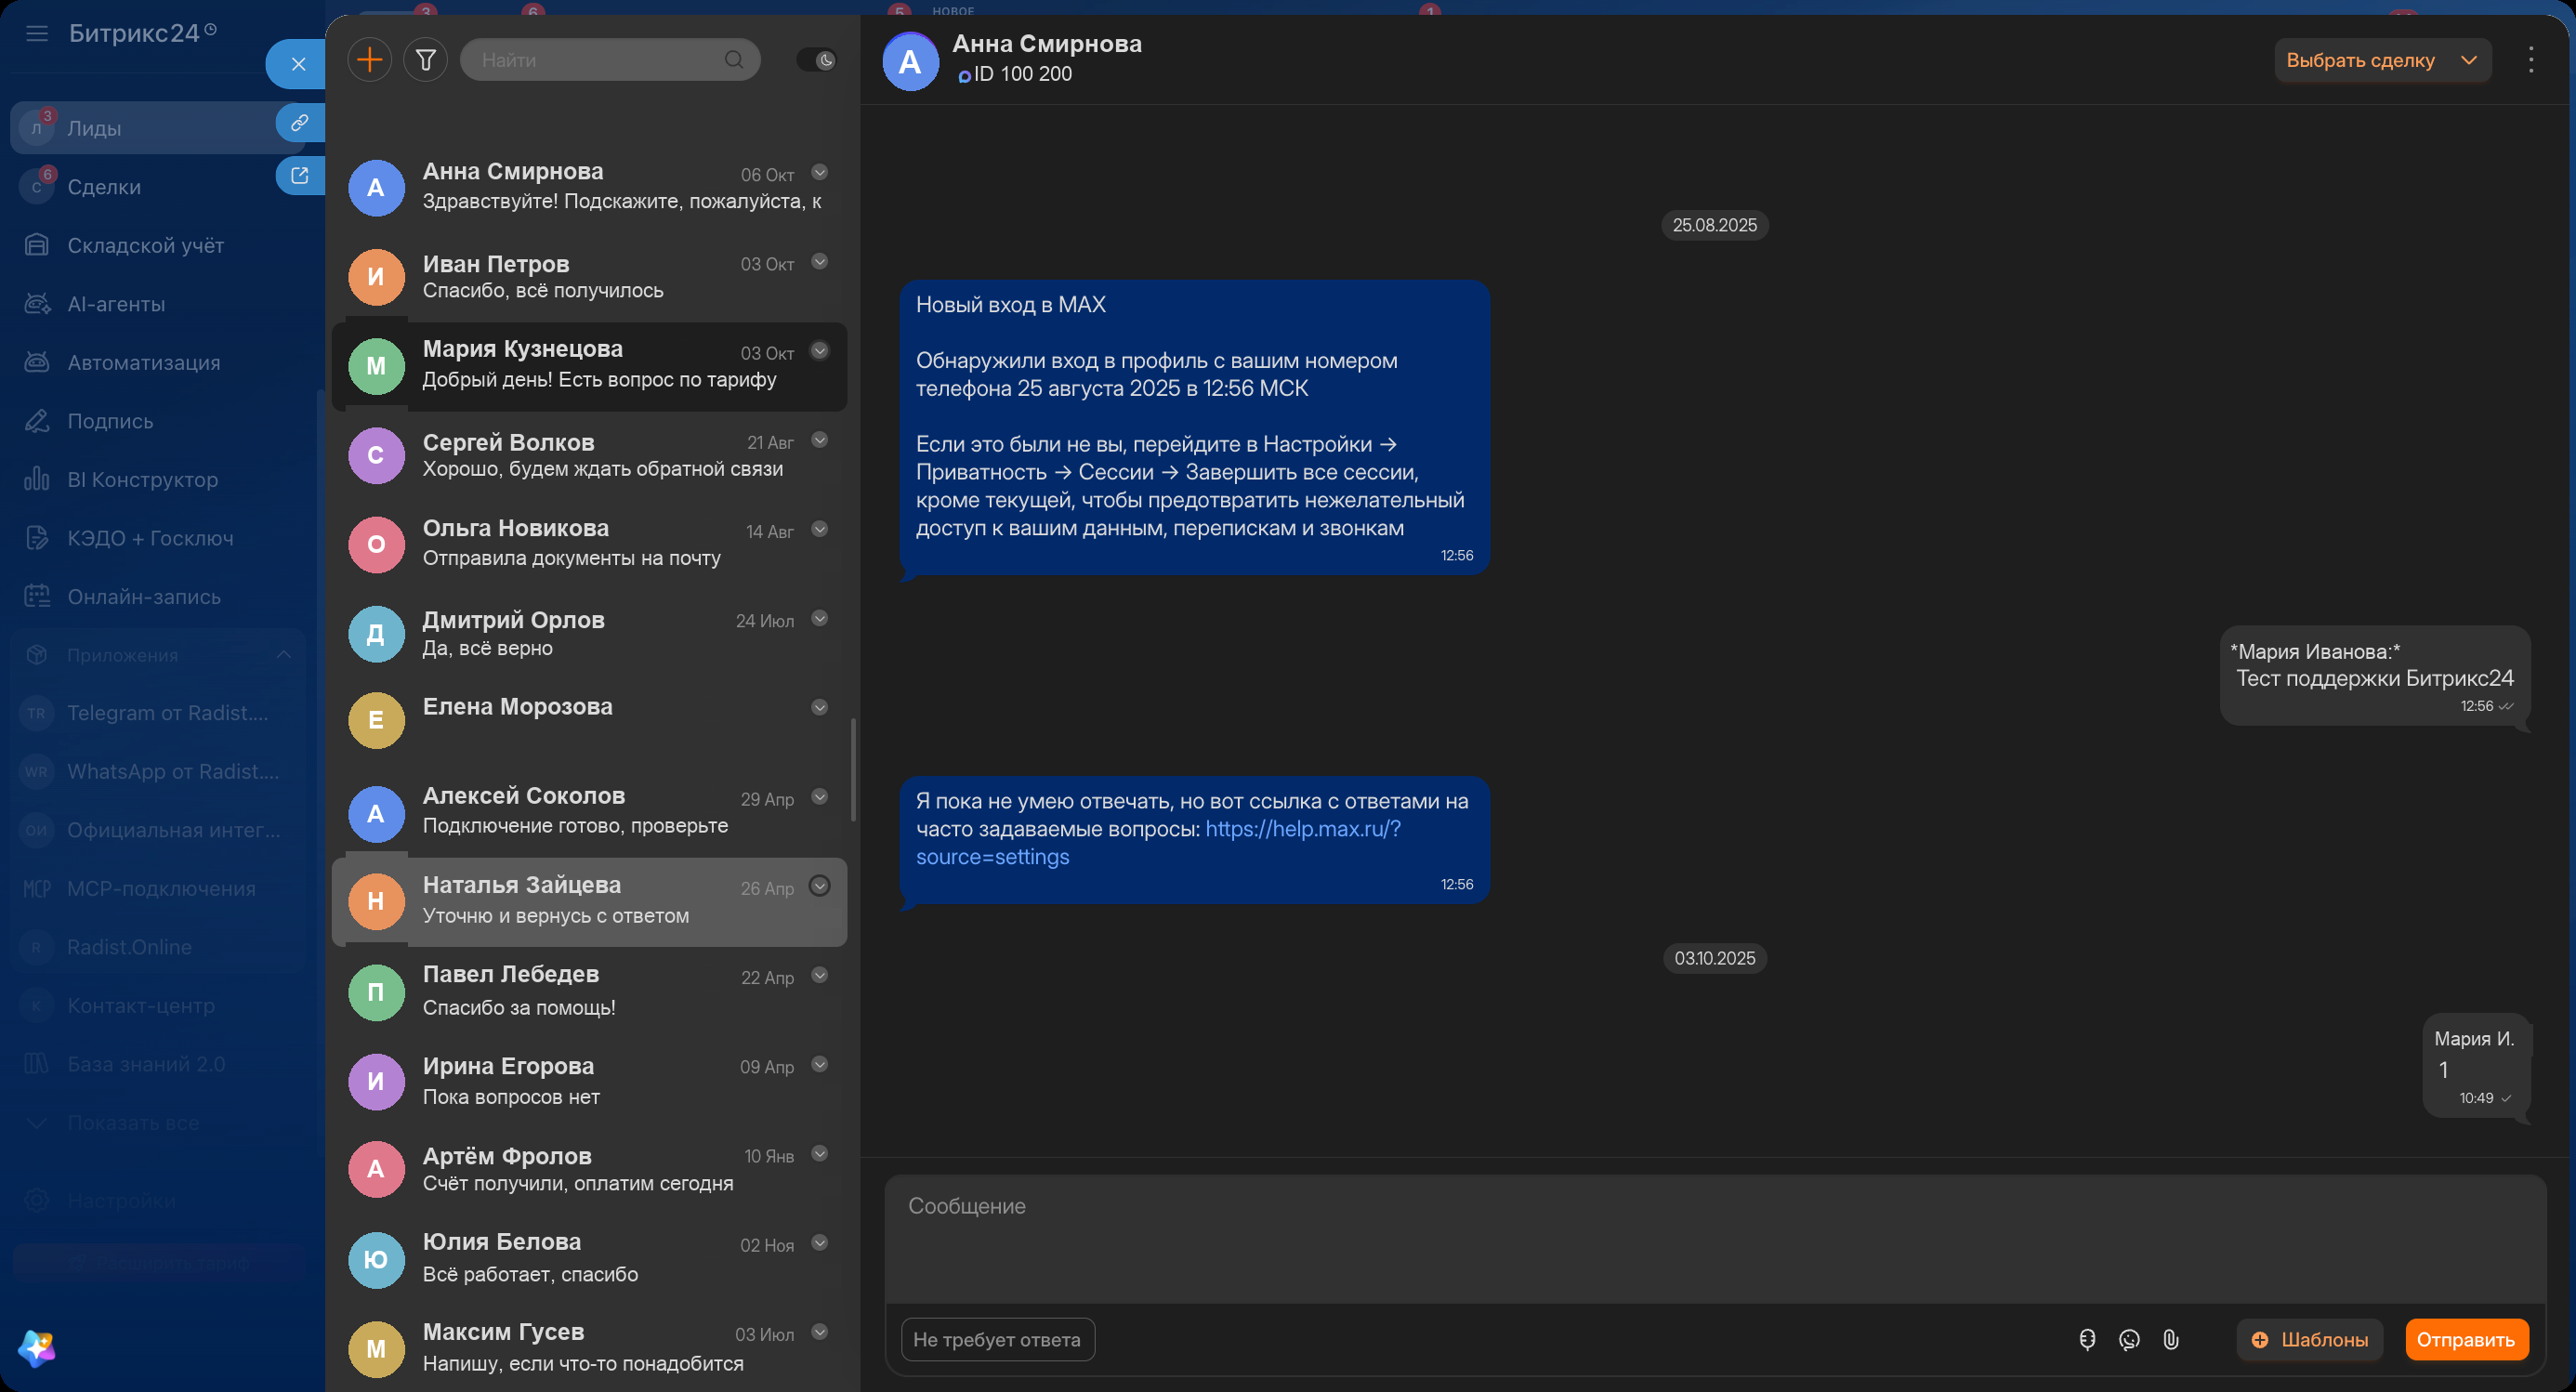Select the Мария Кузнецова chat

(x=590, y=365)
